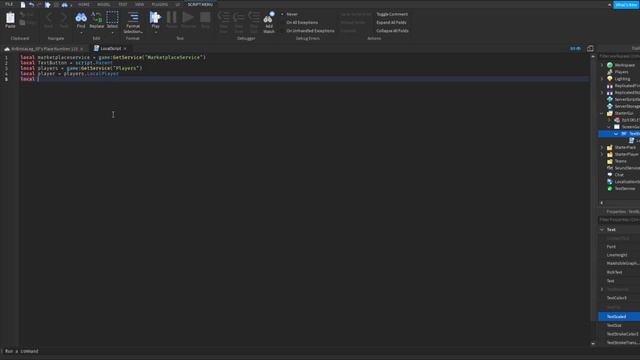Click the Workspace globe icon in Explorer
This screenshot has width=640, height=360.
point(610,65)
